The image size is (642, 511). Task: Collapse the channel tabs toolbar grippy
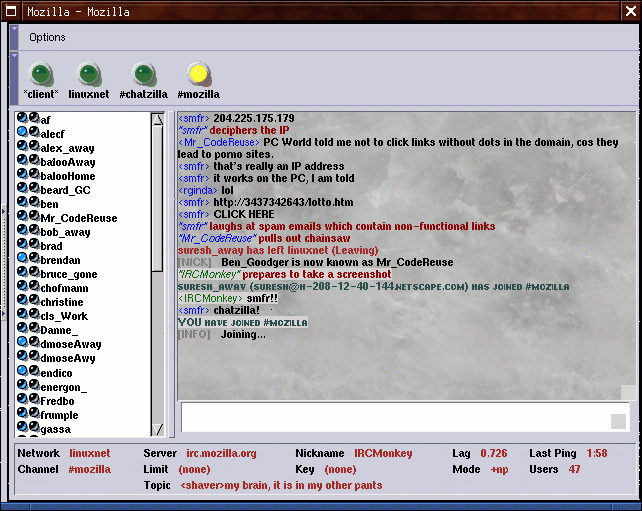(x=14, y=78)
